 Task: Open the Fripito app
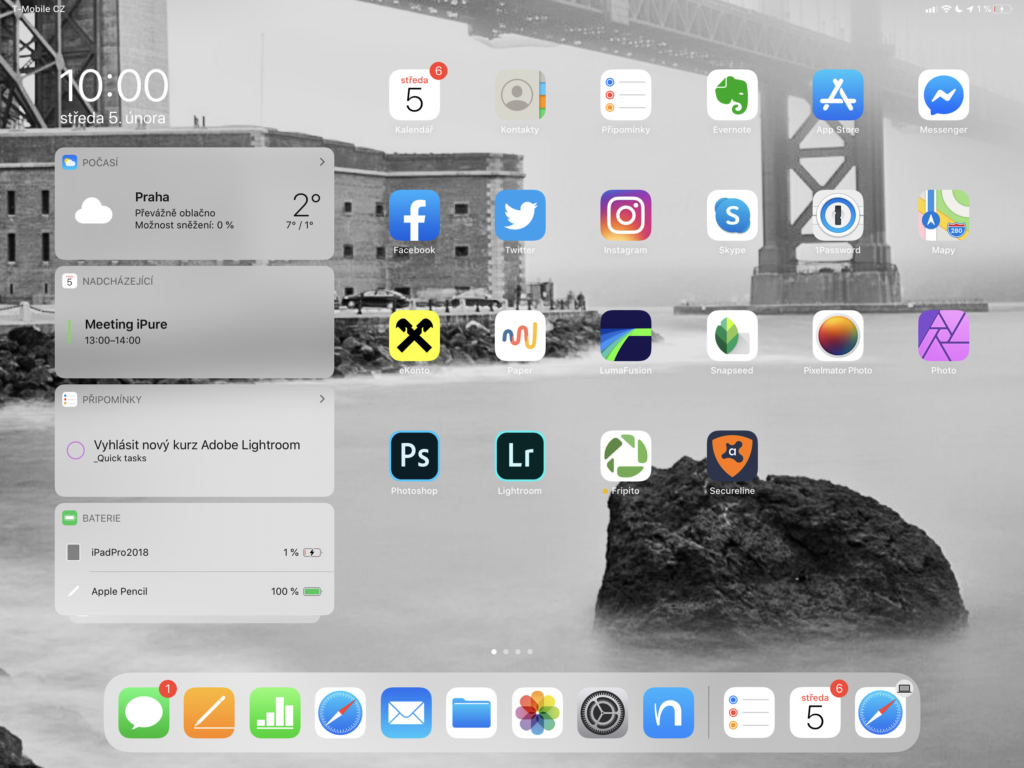point(626,456)
